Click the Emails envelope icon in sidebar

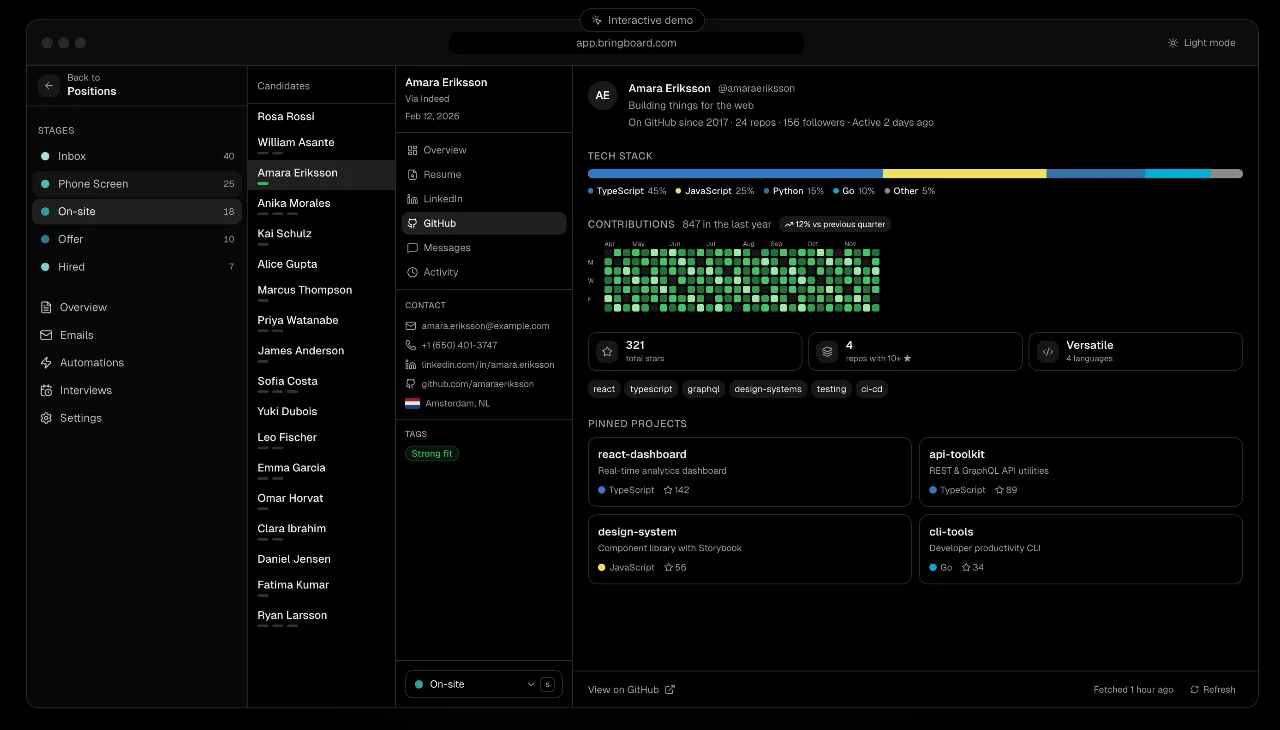pyautogui.click(x=46, y=335)
